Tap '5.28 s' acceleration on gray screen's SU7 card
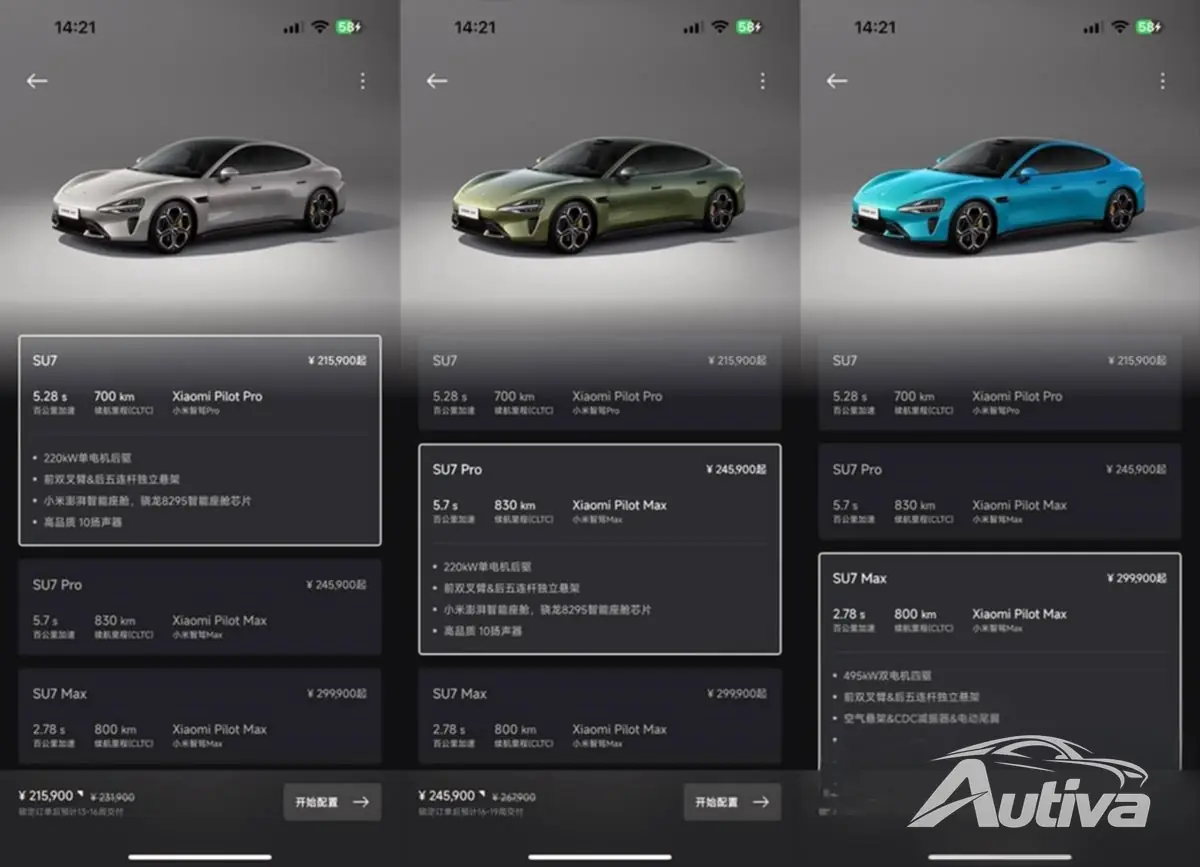Screen dimensions: 1200x867 50,396
